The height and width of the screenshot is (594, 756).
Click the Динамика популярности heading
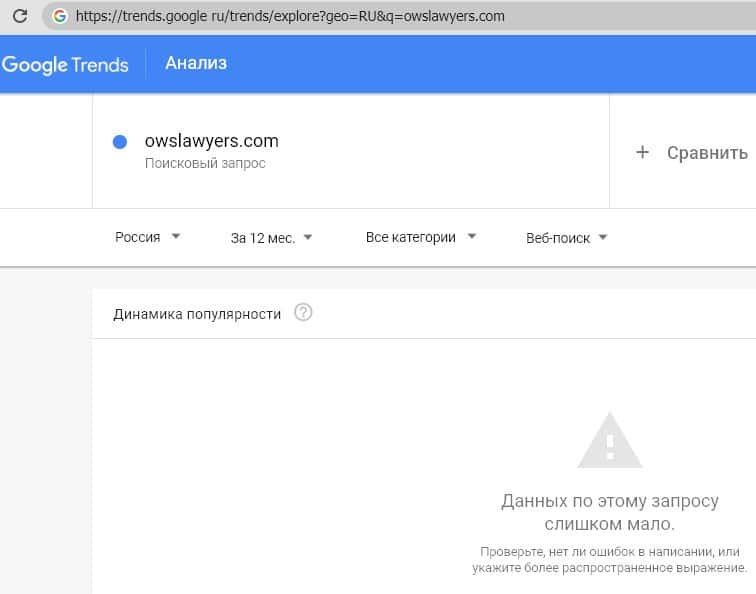pos(197,314)
